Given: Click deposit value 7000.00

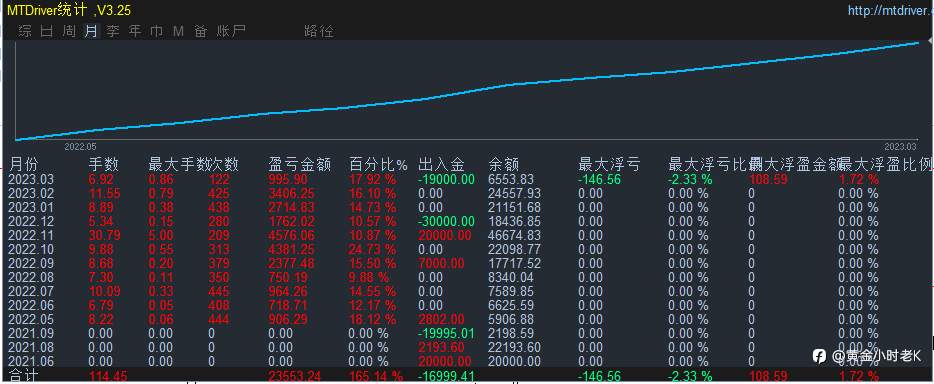Looking at the screenshot, I should click(x=440, y=263).
